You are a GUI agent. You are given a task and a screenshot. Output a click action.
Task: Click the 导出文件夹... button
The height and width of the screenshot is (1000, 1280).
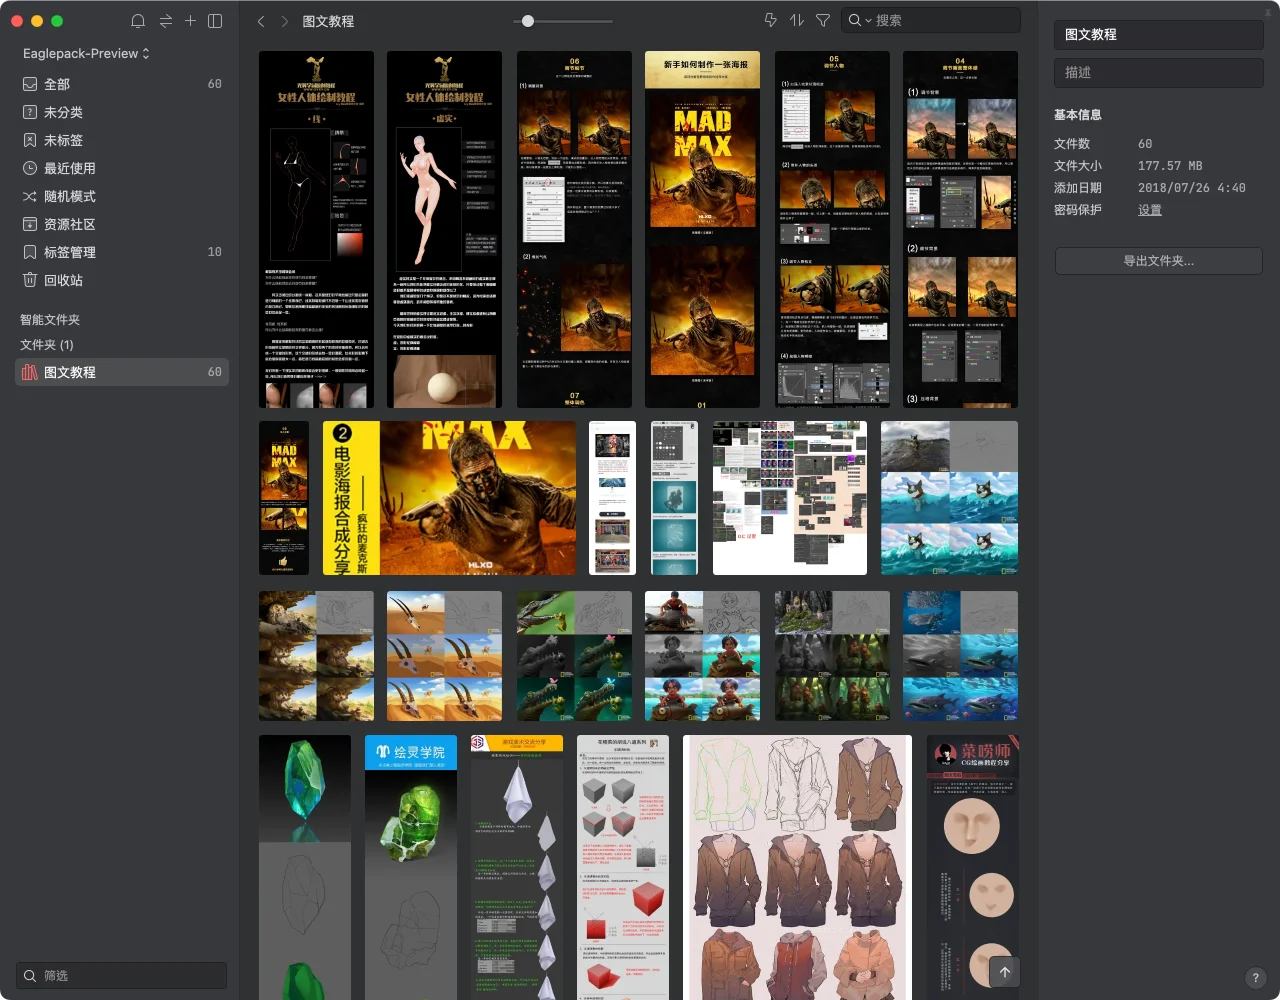point(1158,261)
